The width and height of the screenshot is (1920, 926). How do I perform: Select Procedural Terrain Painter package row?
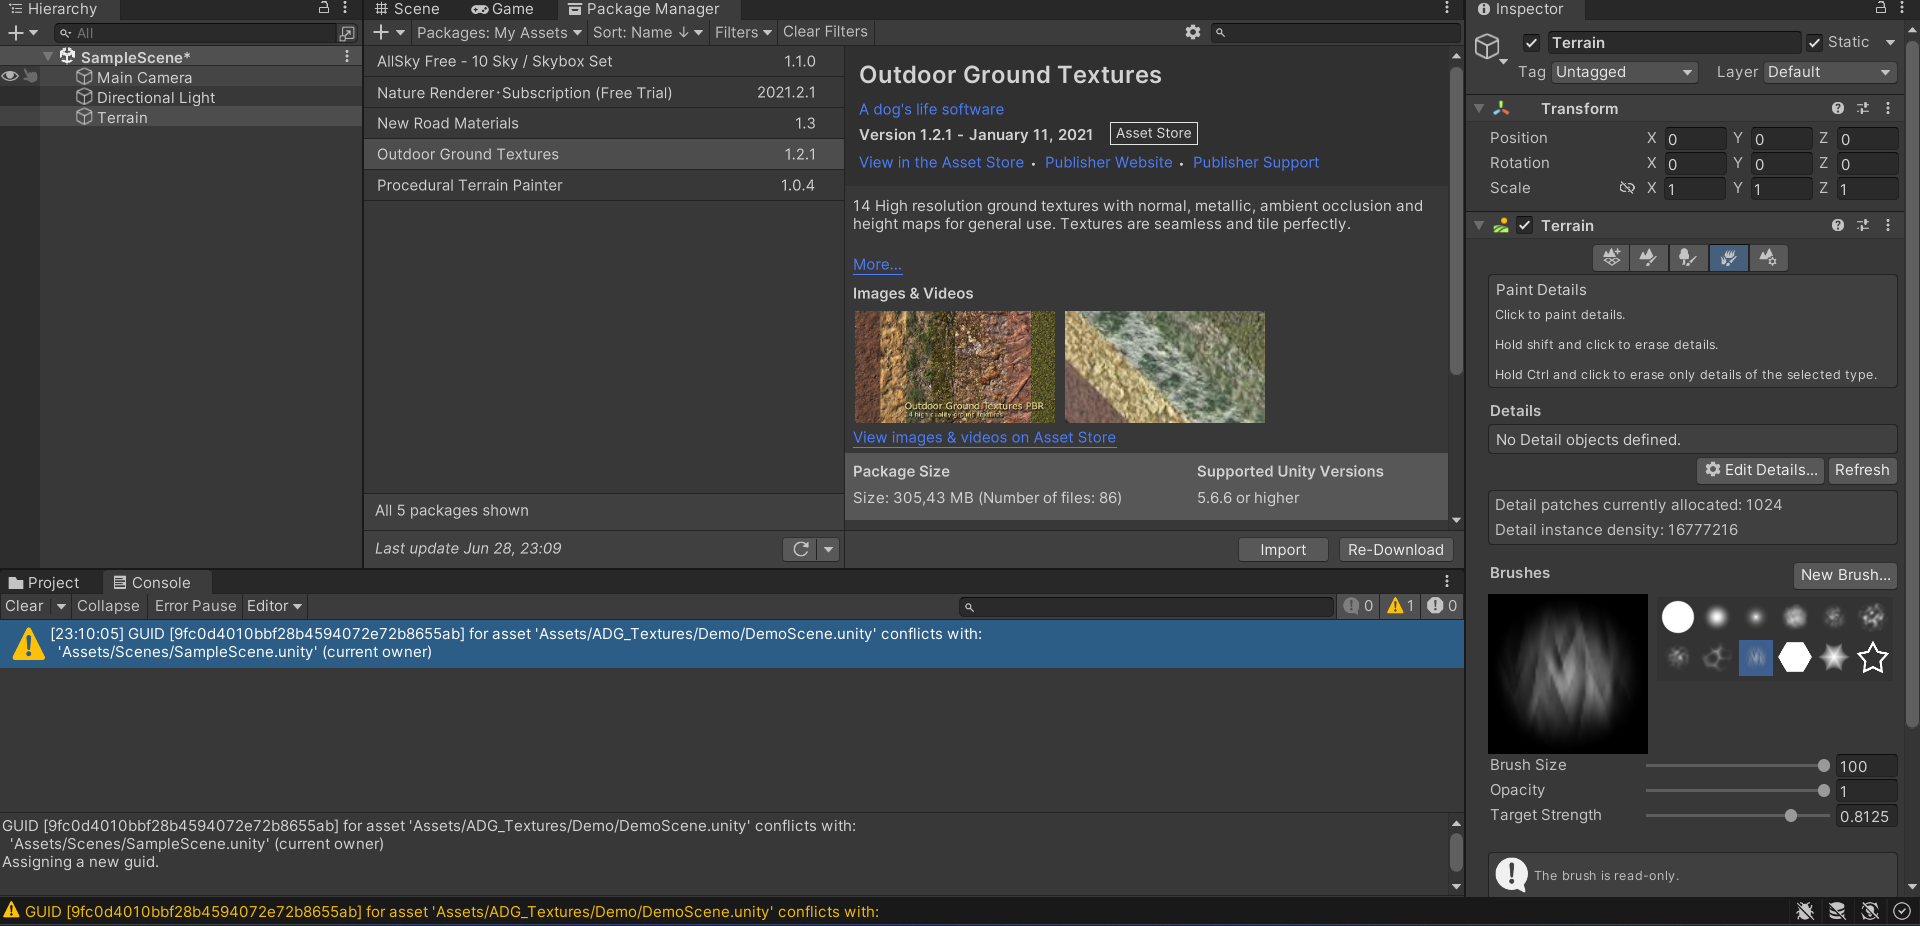(603, 185)
